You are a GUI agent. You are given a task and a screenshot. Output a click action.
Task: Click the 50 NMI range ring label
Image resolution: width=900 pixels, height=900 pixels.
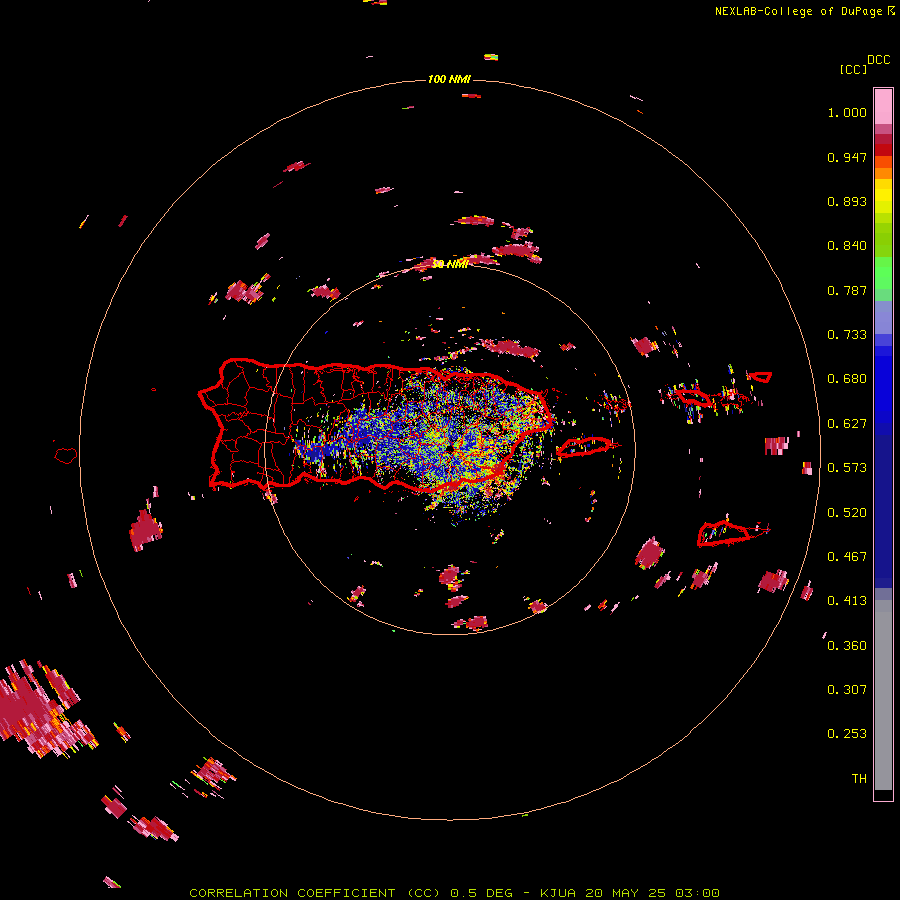click(x=450, y=264)
